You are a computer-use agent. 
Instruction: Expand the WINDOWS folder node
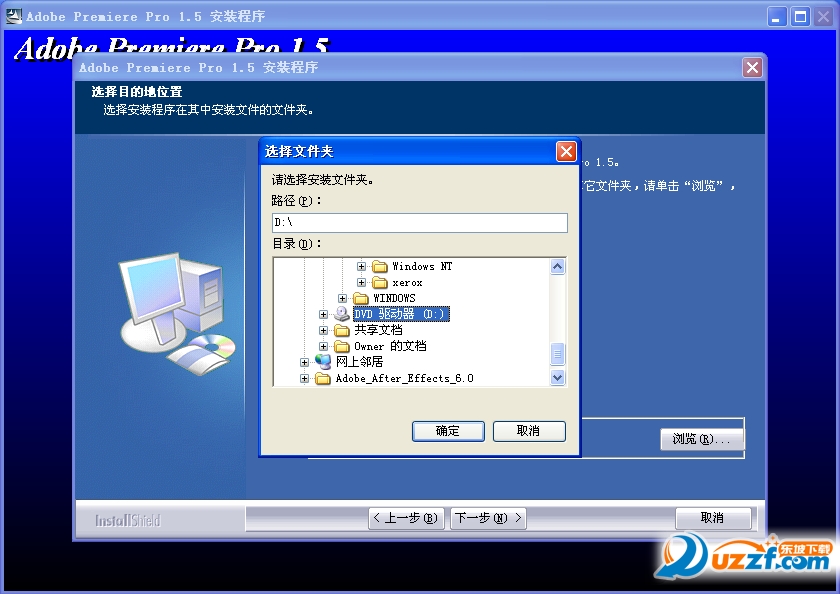click(342, 298)
